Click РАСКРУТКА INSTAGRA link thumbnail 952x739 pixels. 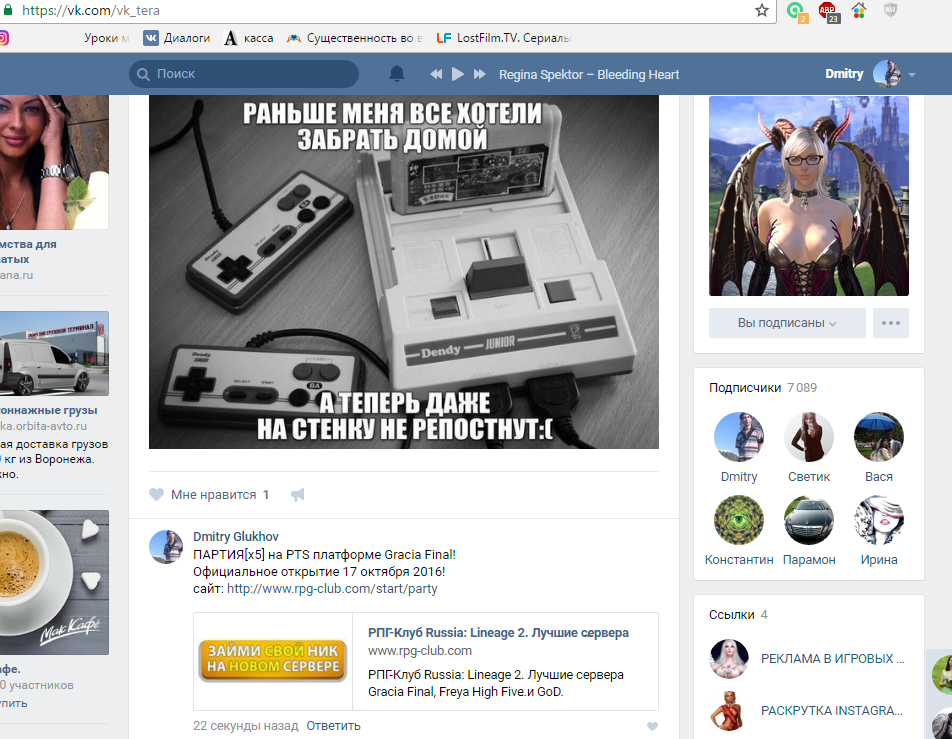729,710
